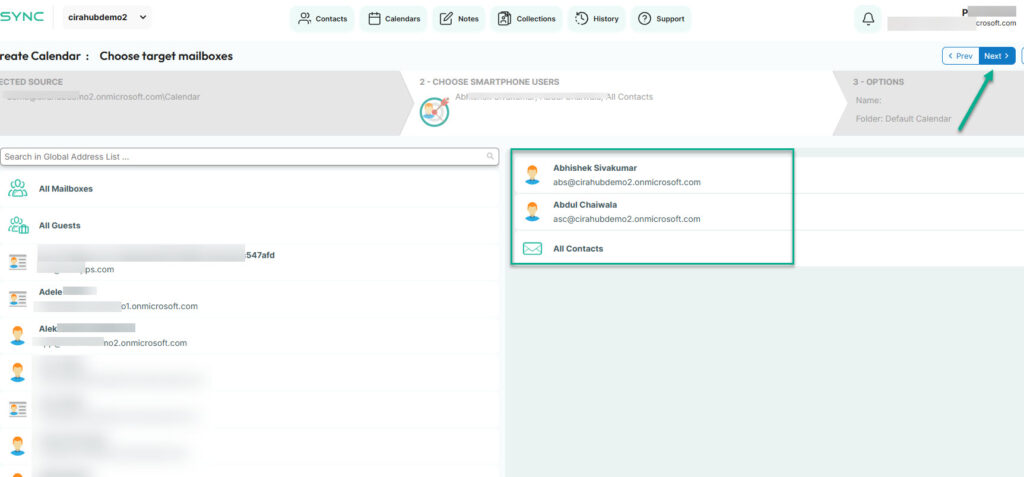This screenshot has height=477, width=1024.
Task: Expand the cirahubdemo2 tenant dropdown
Action: (107, 18)
